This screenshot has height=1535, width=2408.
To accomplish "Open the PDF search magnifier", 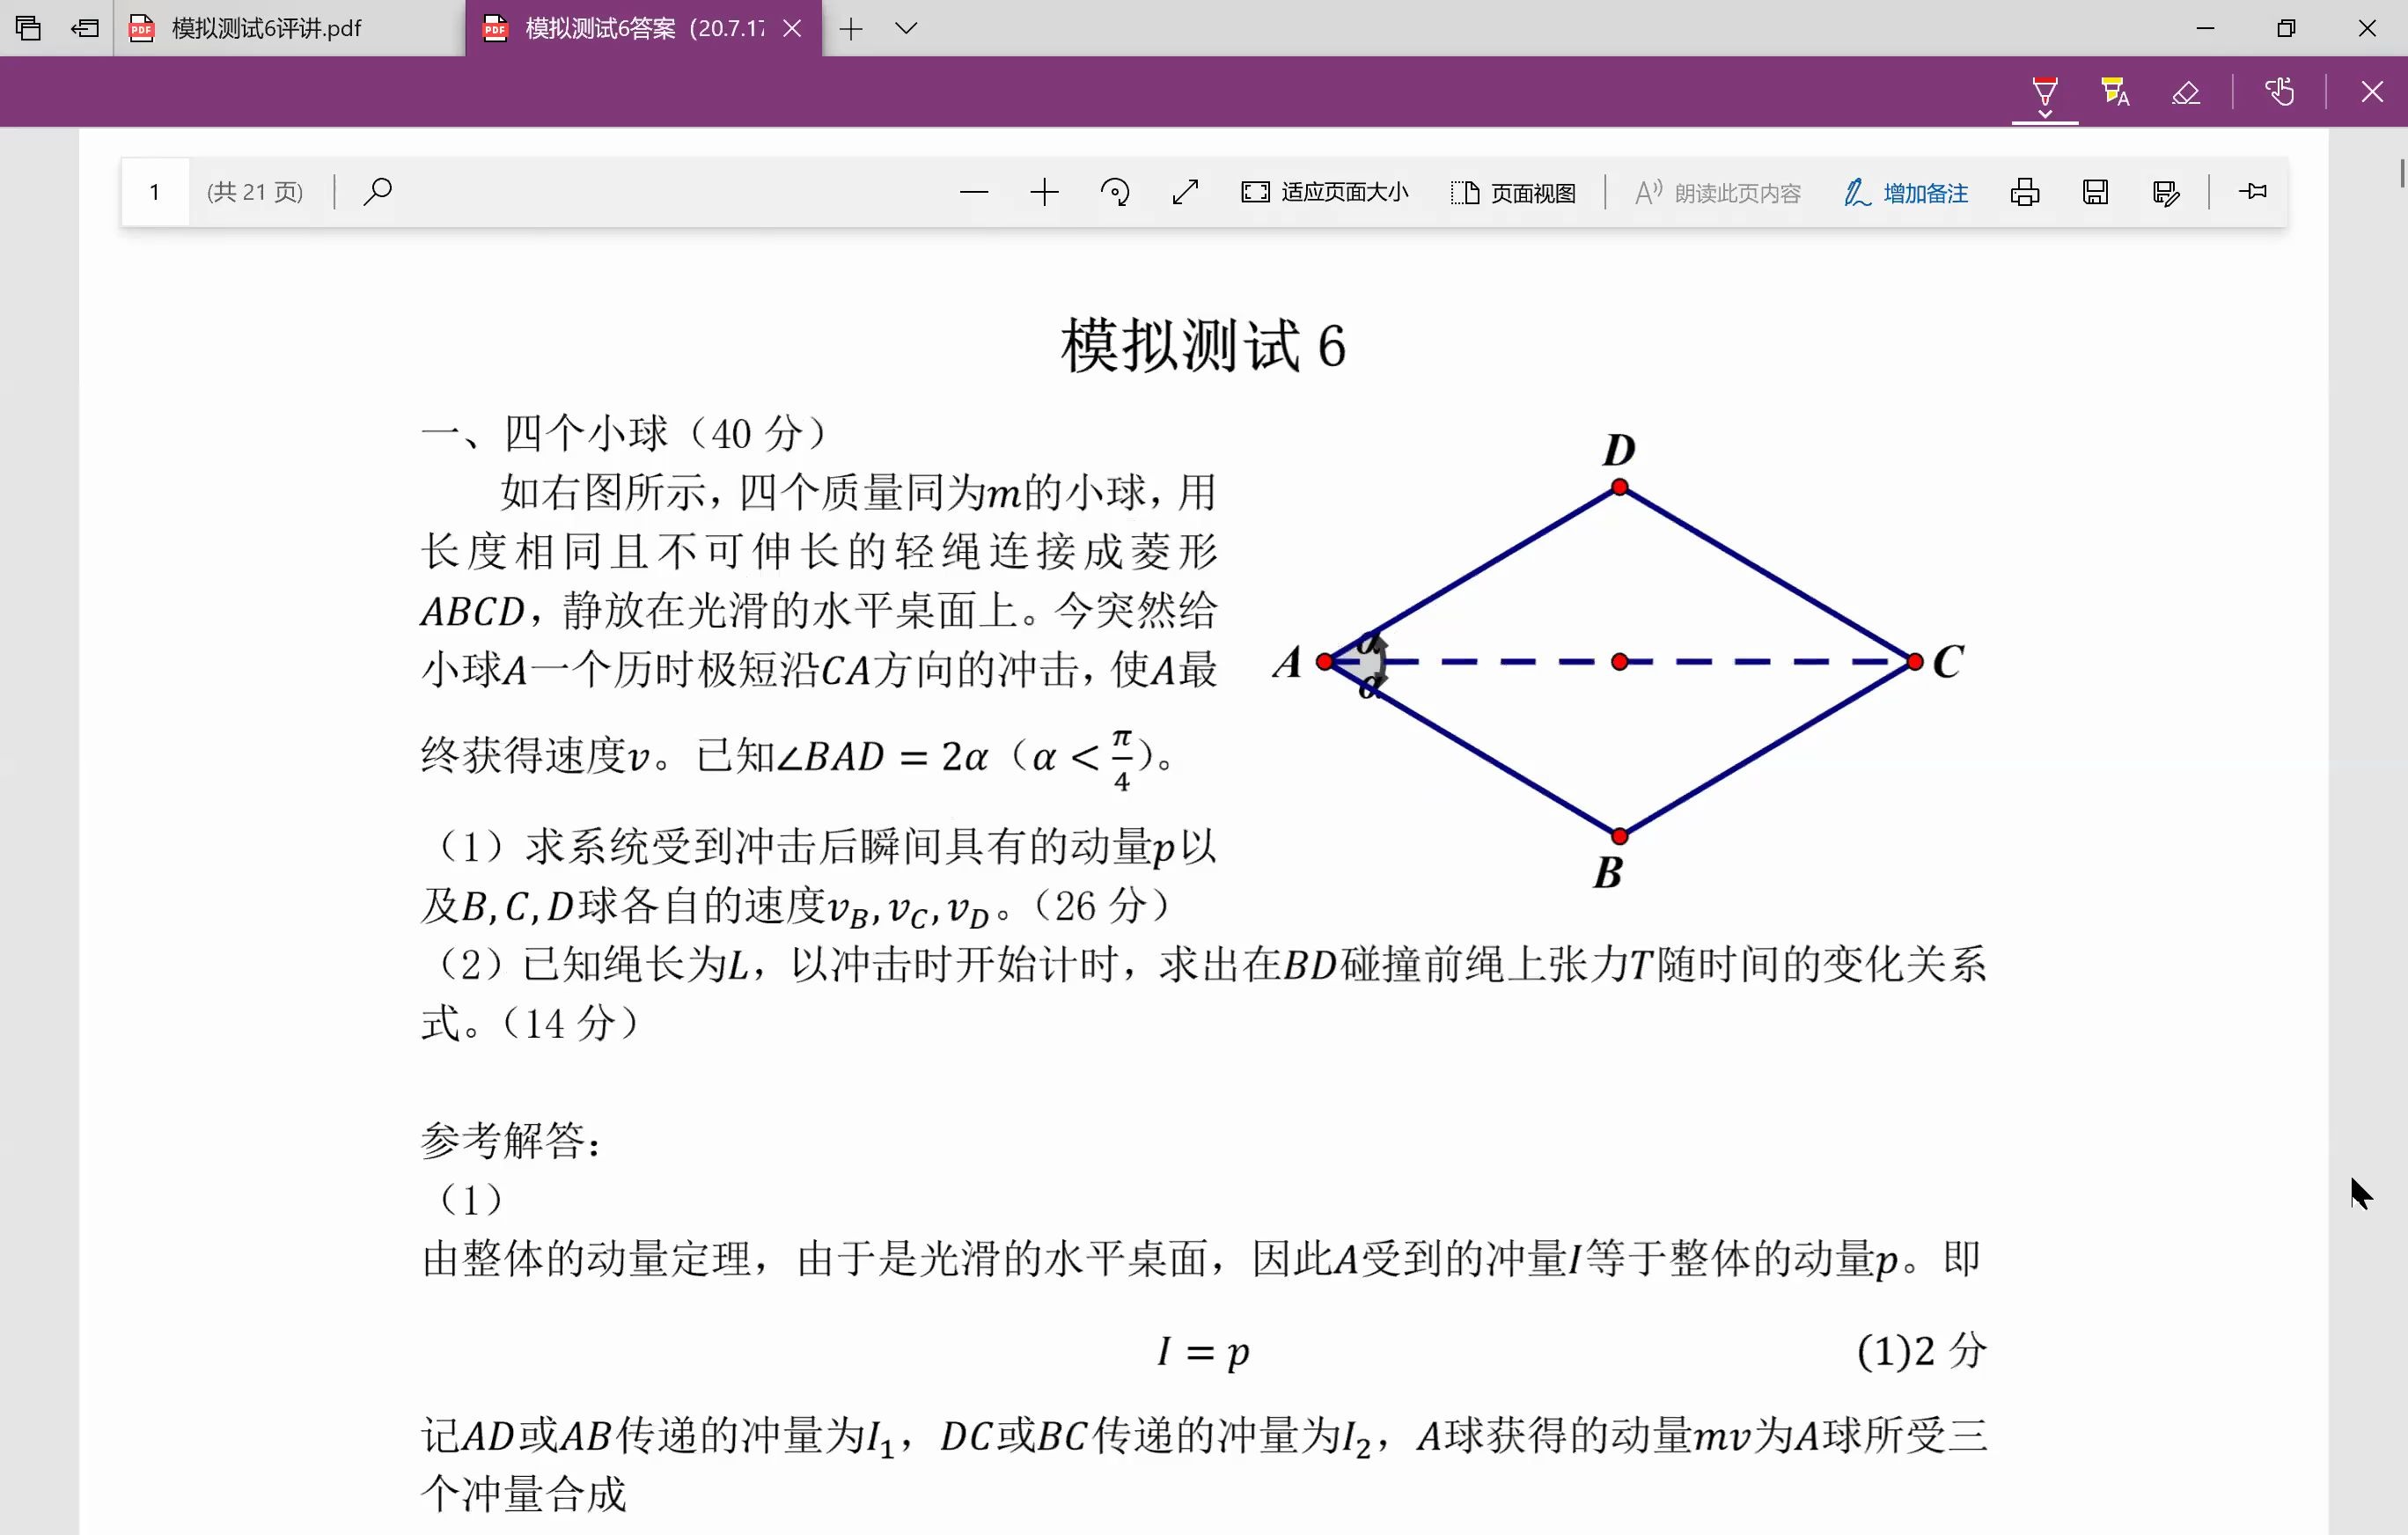I will pyautogui.click(x=377, y=191).
